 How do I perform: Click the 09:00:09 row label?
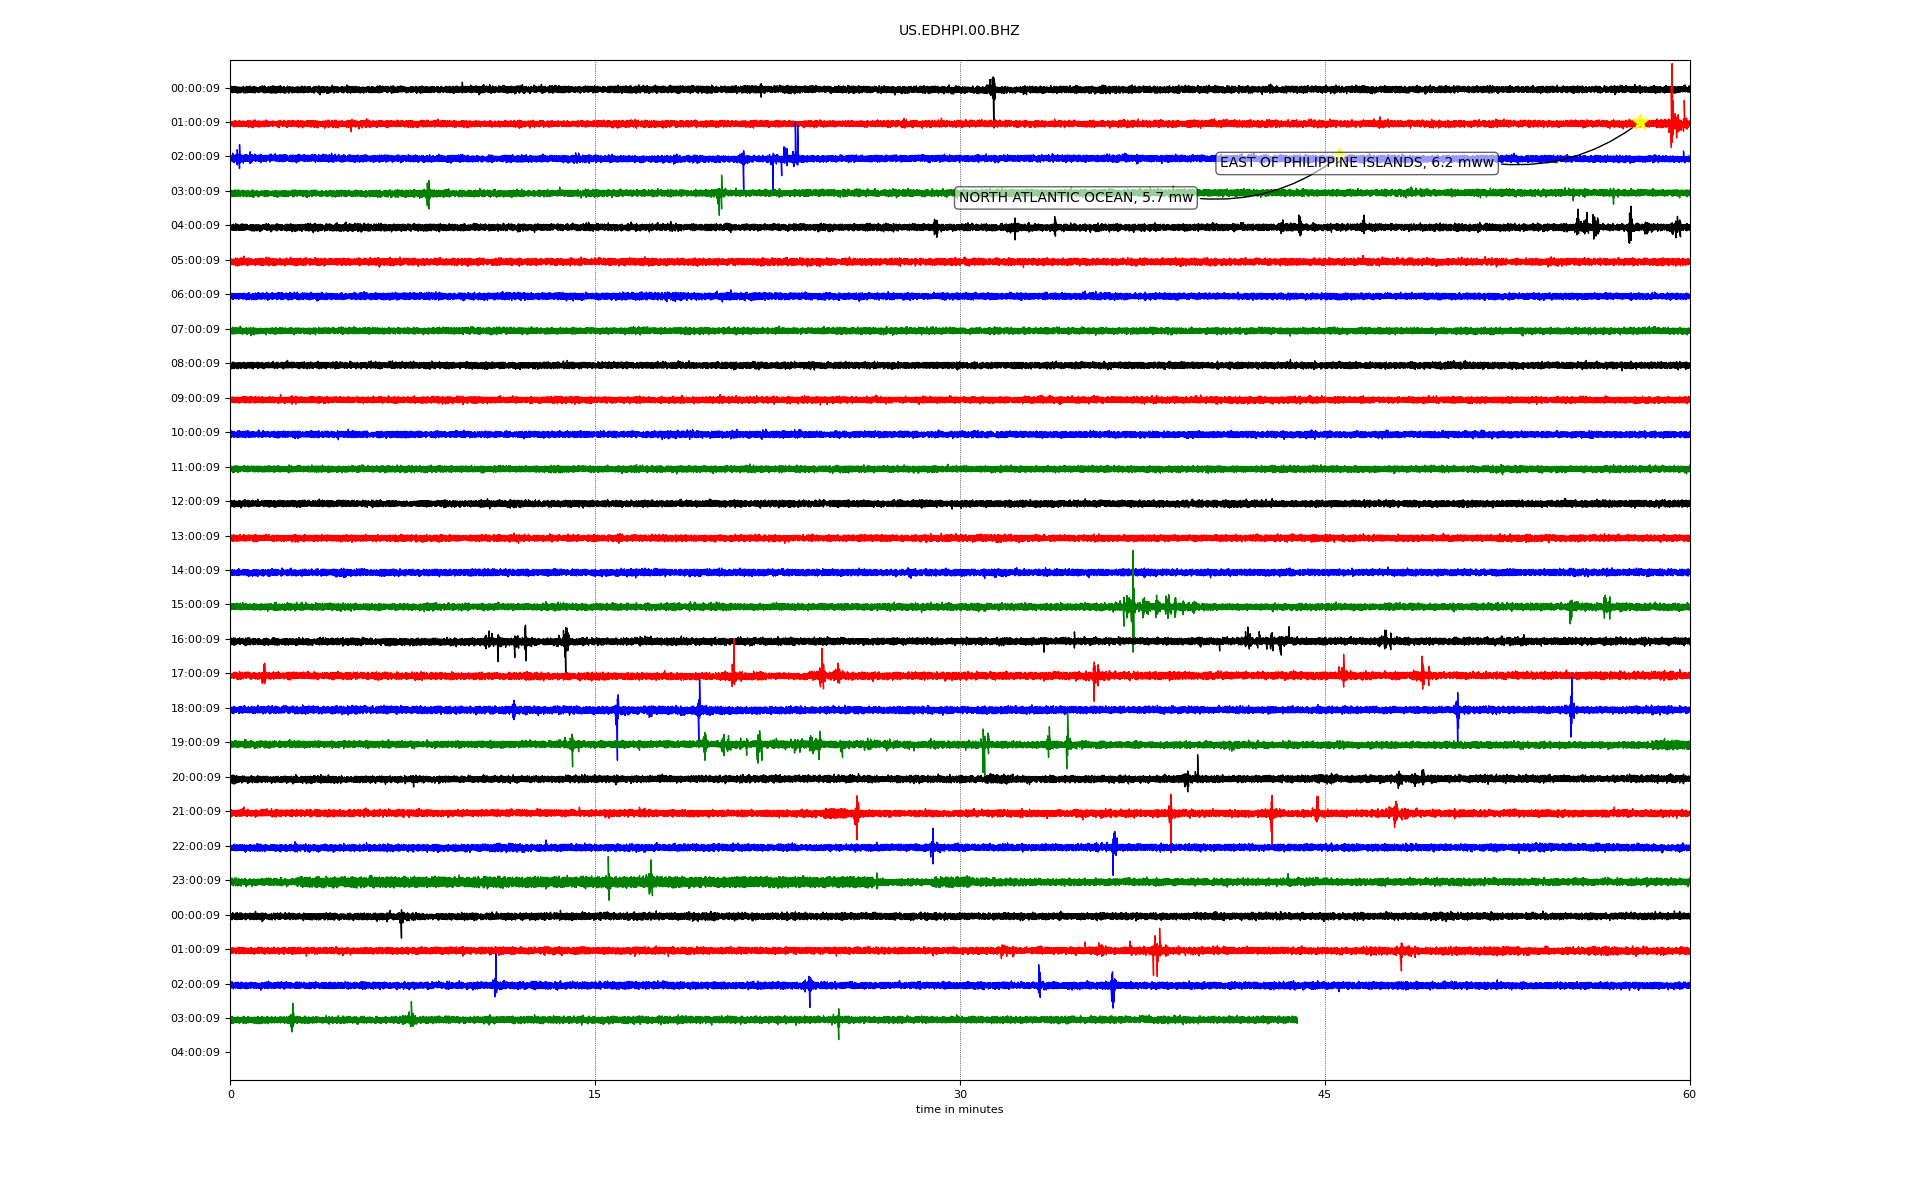tap(195, 399)
